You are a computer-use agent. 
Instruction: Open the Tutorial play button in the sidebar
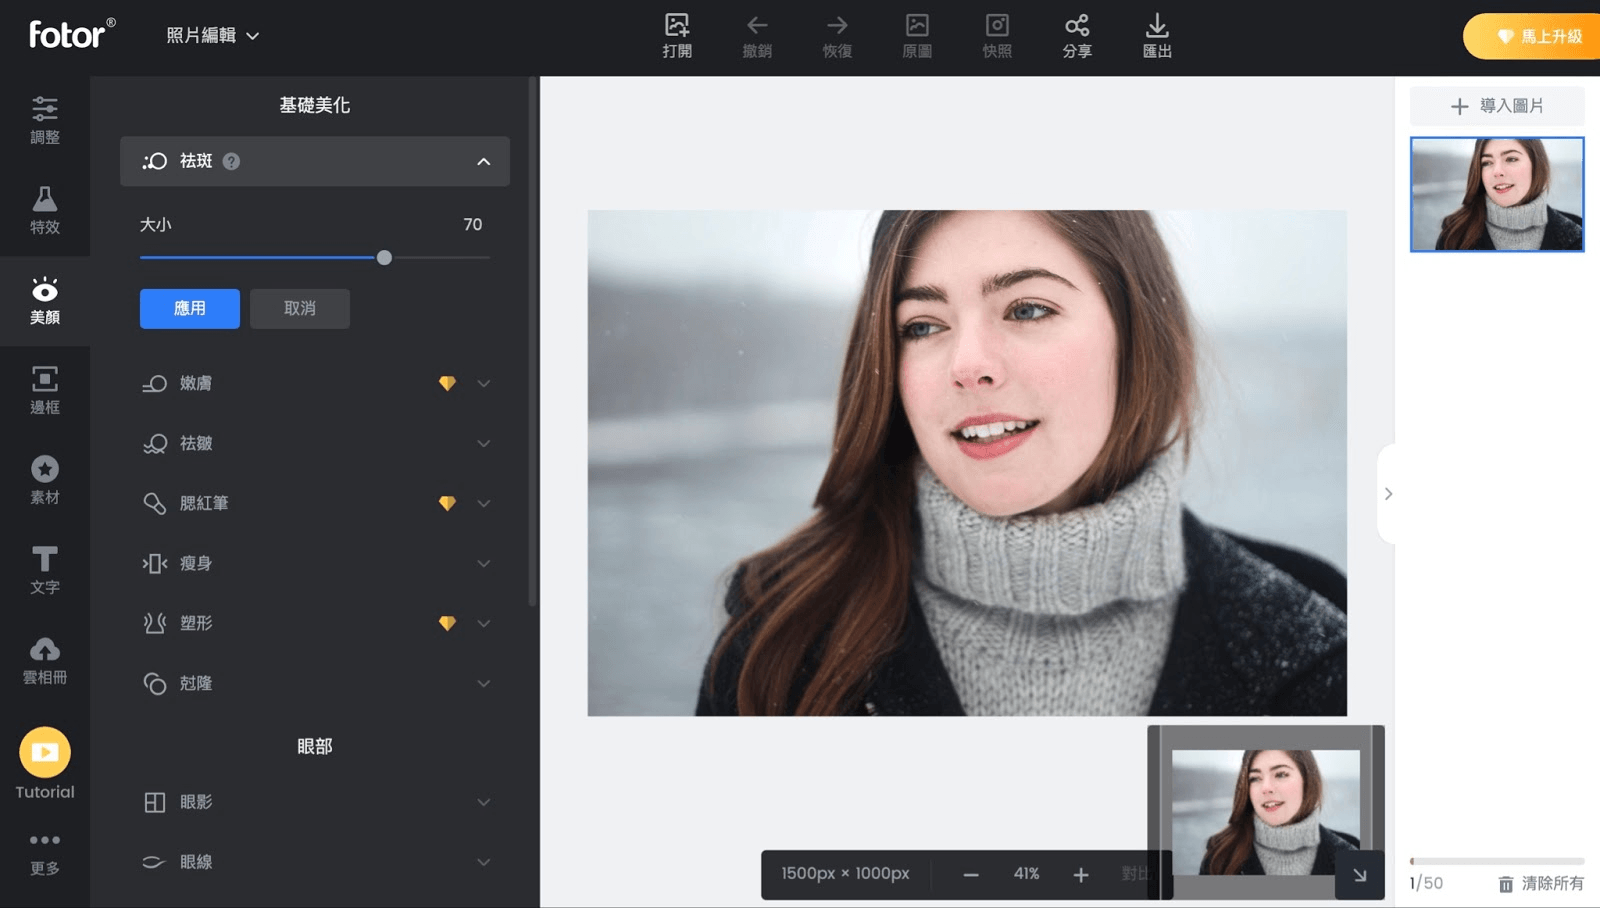[x=44, y=752]
